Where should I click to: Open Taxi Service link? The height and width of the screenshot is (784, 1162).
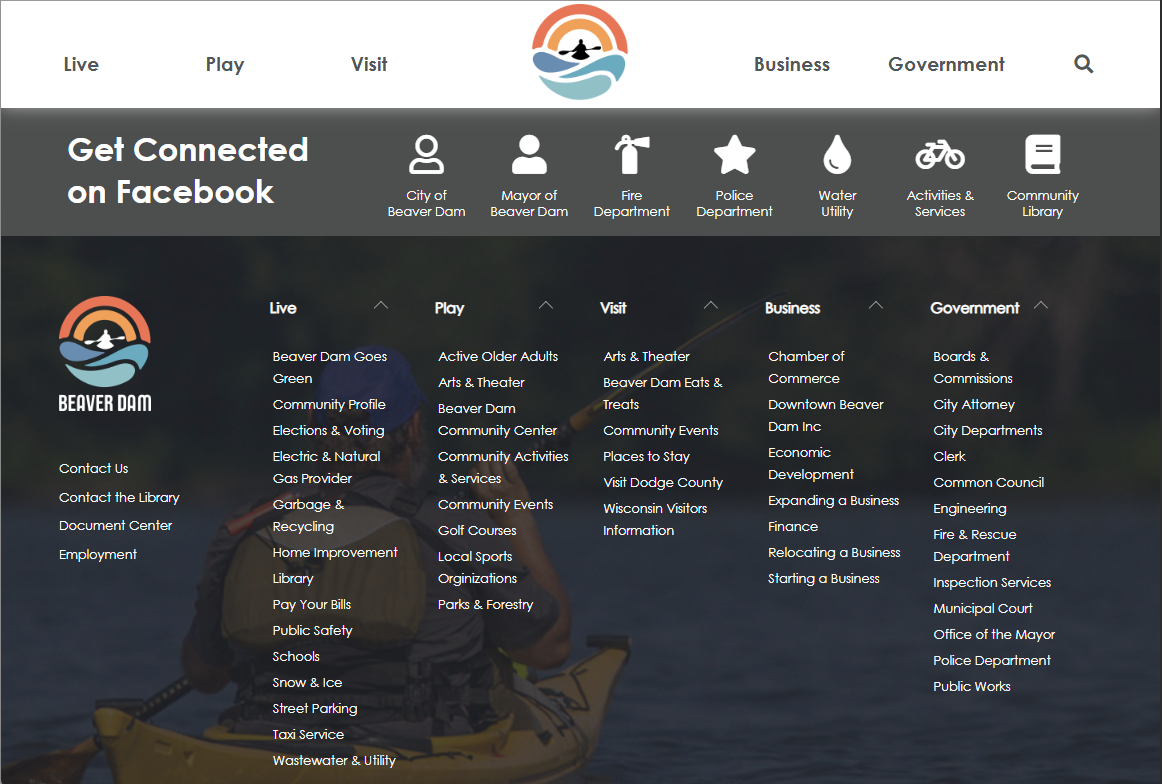pyautogui.click(x=308, y=734)
